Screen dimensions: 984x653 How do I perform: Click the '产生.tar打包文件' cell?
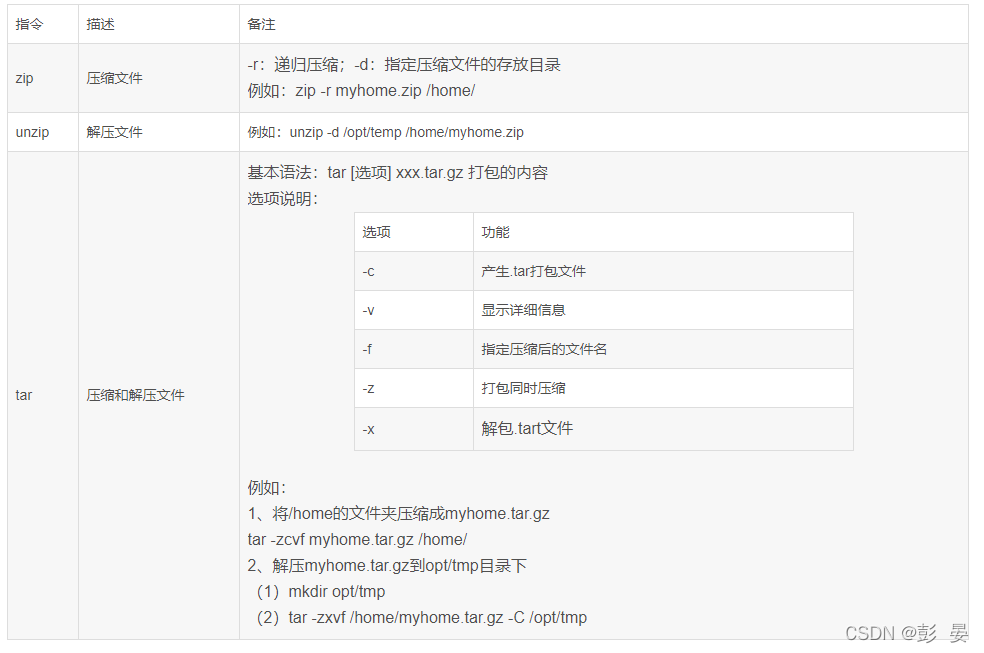663,272
